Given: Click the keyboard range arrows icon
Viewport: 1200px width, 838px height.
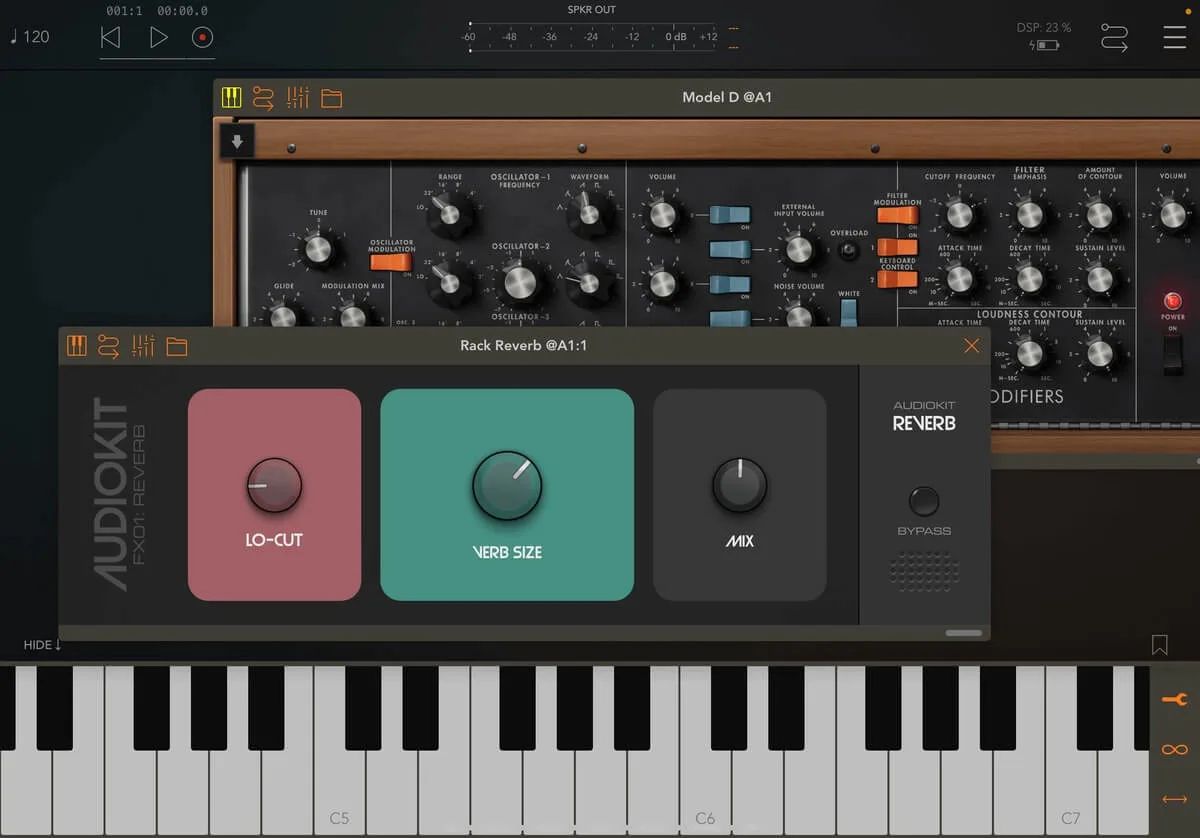Looking at the screenshot, I should [1175, 799].
